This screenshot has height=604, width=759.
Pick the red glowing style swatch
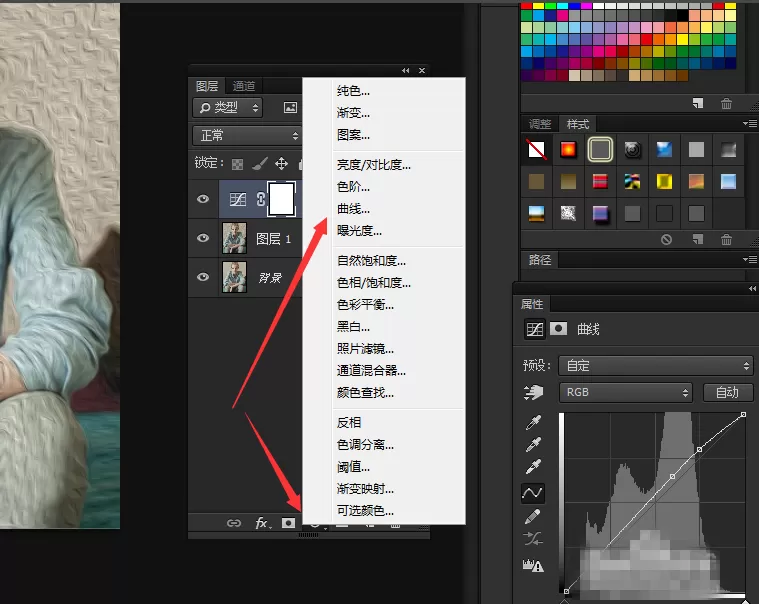tap(568, 149)
